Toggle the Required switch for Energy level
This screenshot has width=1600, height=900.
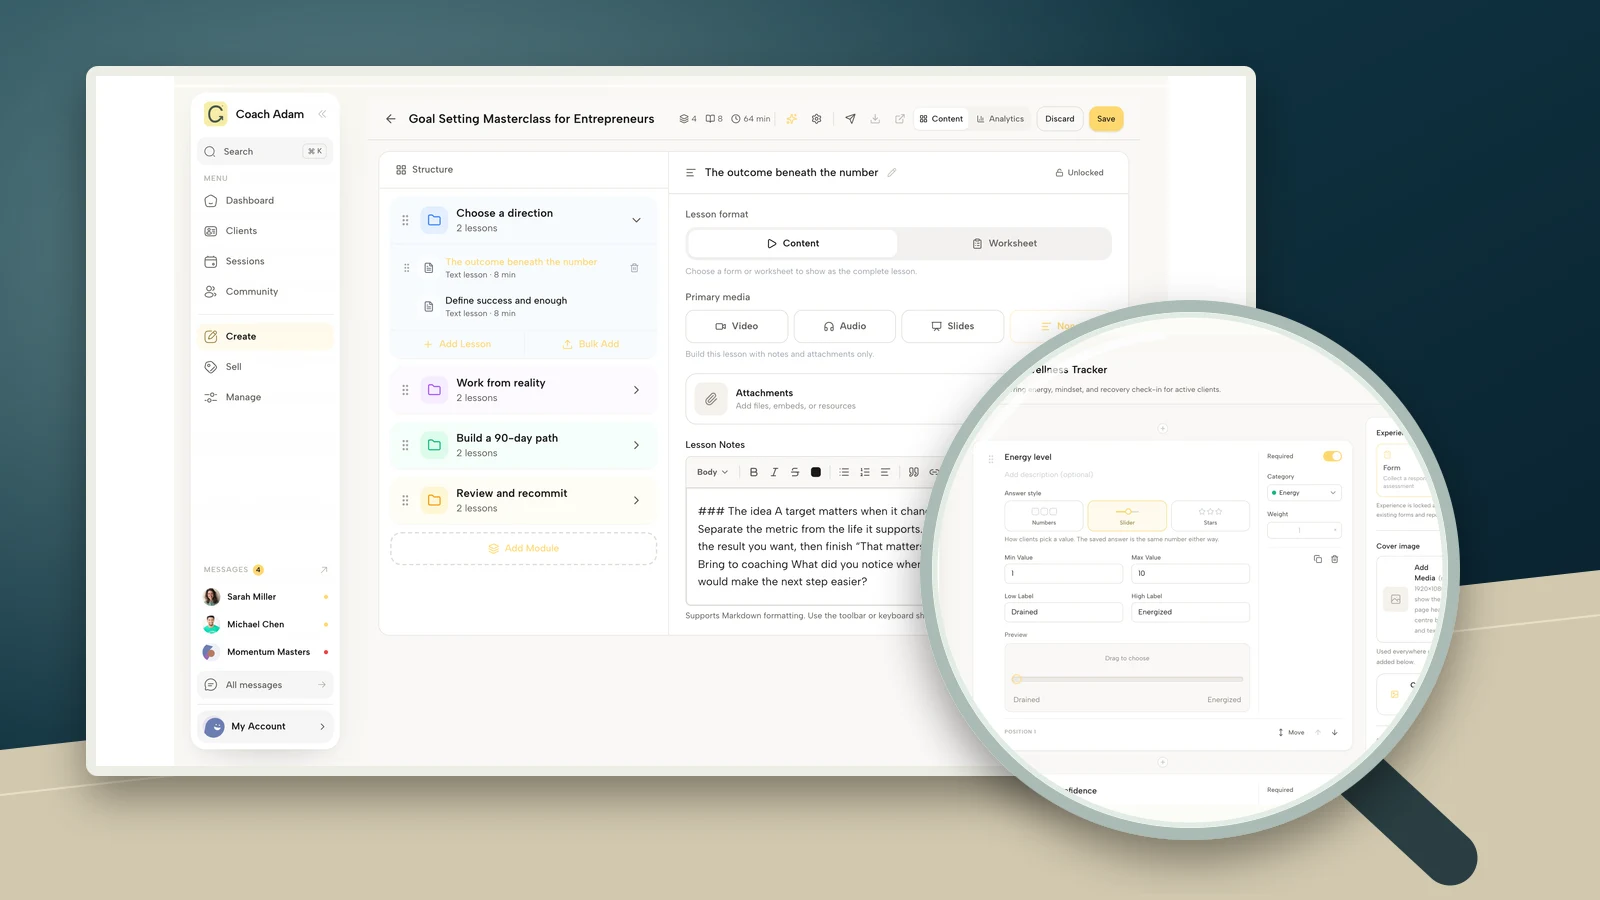coord(1332,456)
